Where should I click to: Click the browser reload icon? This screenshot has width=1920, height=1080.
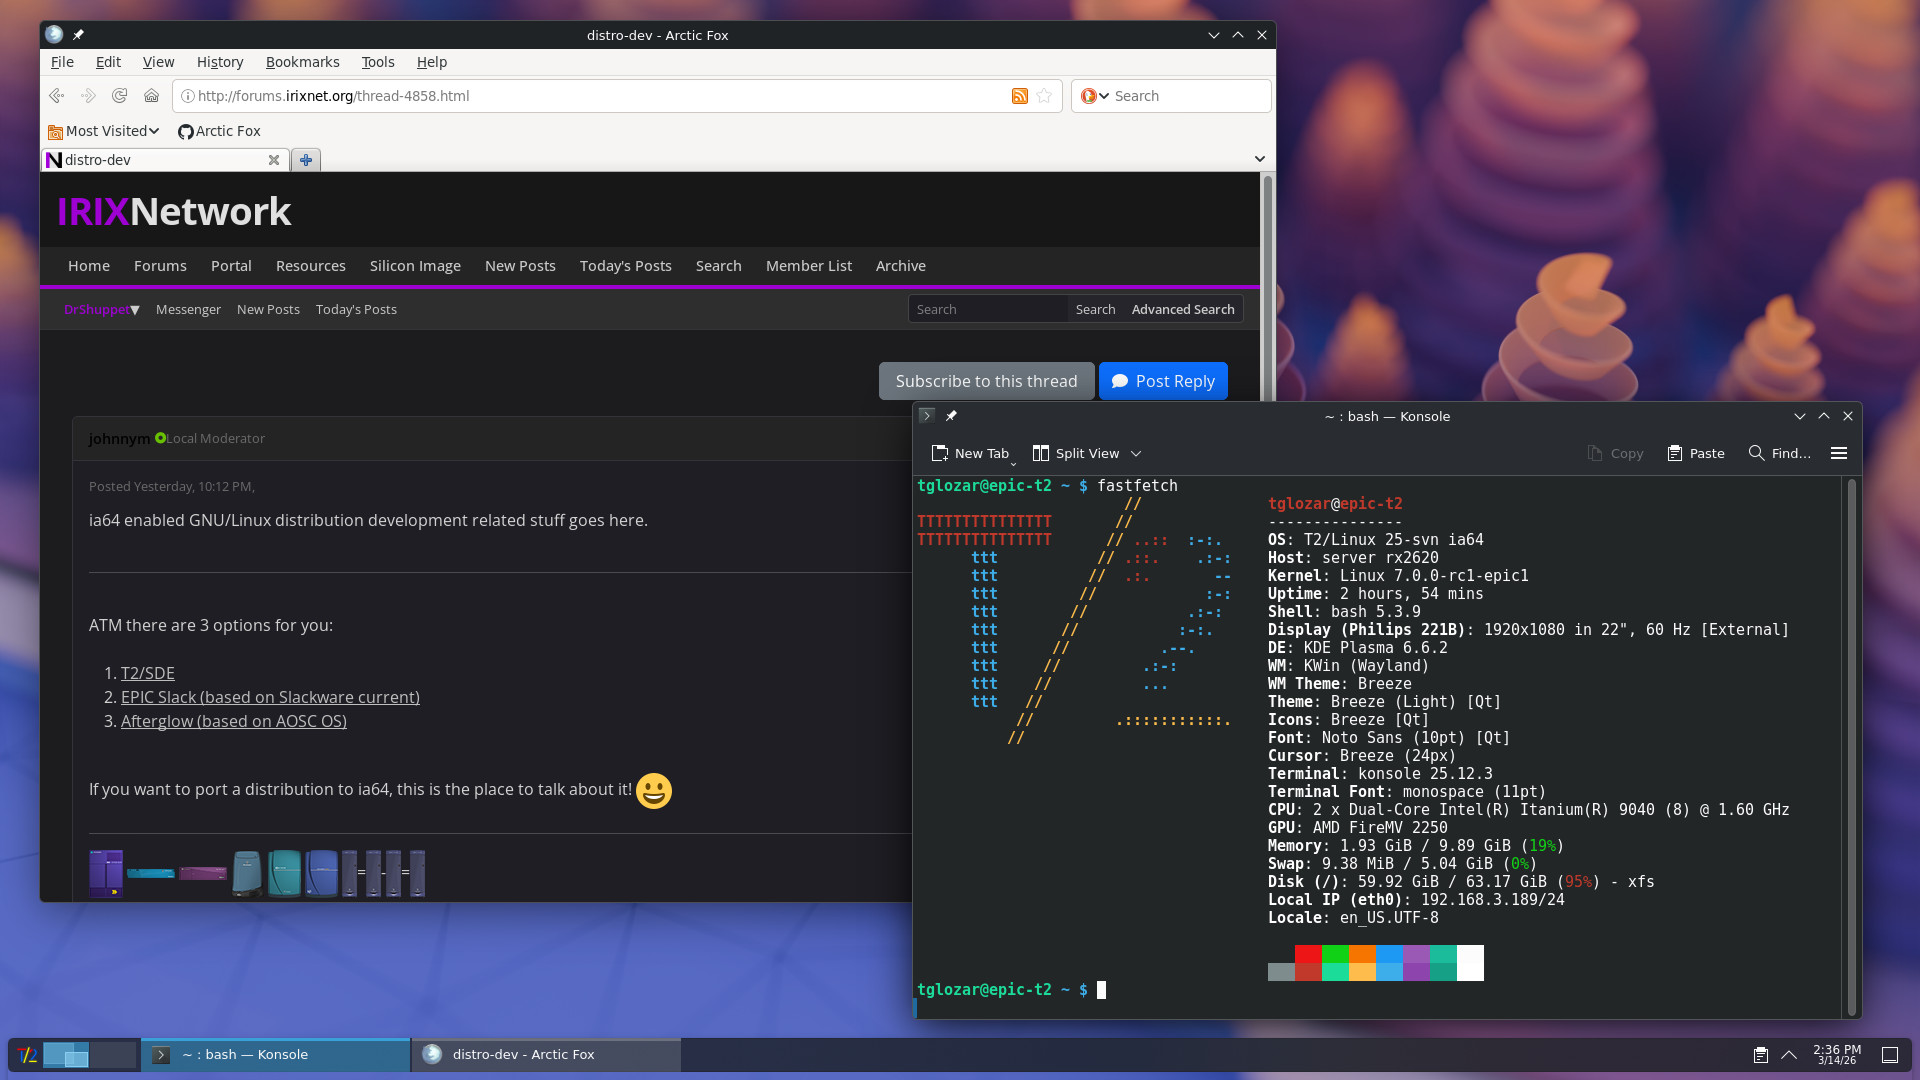[x=120, y=96]
